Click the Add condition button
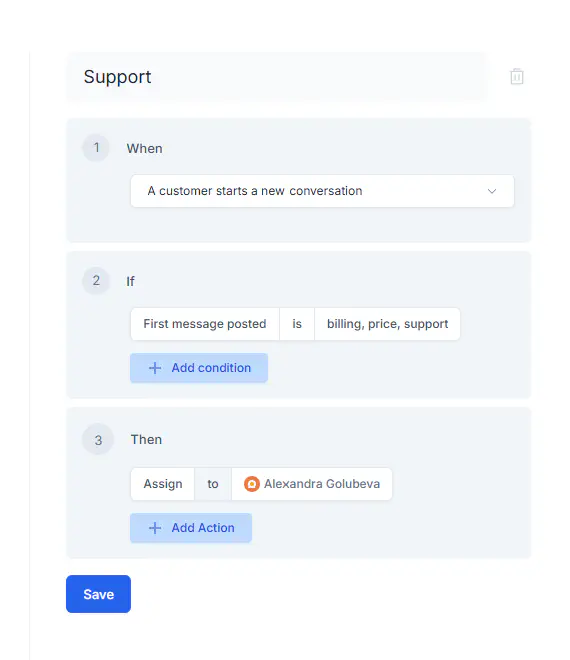The image size is (570, 660). pos(199,368)
